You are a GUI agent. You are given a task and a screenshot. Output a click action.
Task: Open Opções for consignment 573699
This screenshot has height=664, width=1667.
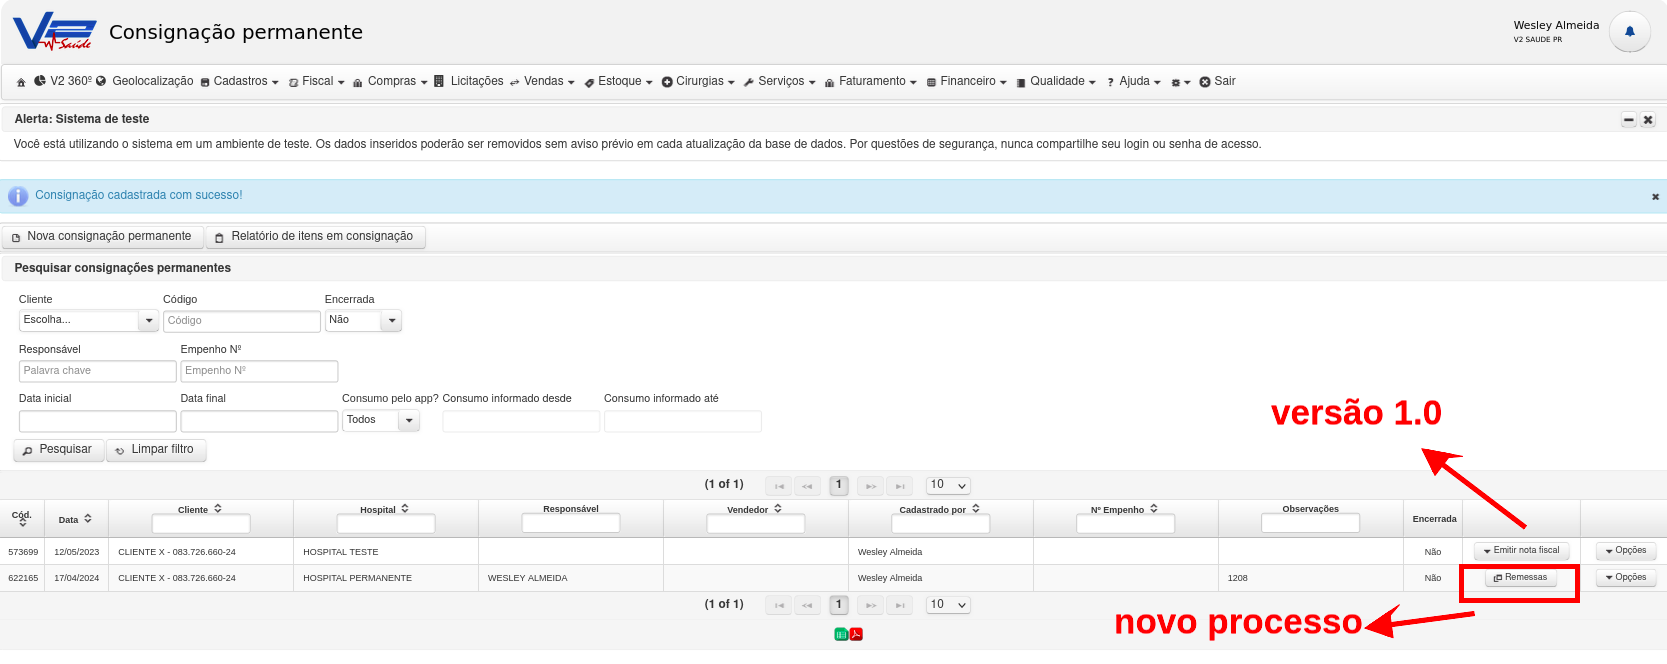[1626, 551]
